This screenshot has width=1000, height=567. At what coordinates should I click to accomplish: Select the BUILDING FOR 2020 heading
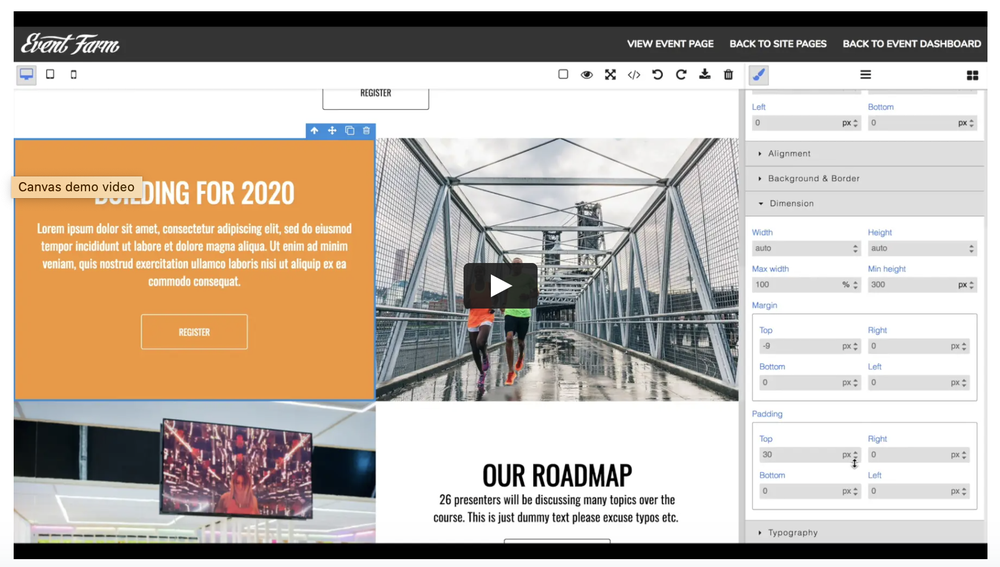point(195,193)
